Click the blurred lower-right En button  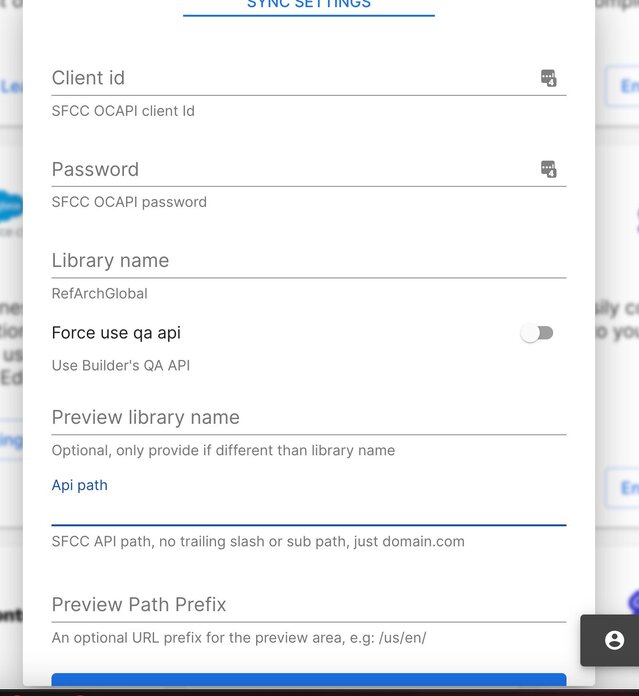pos(623,487)
